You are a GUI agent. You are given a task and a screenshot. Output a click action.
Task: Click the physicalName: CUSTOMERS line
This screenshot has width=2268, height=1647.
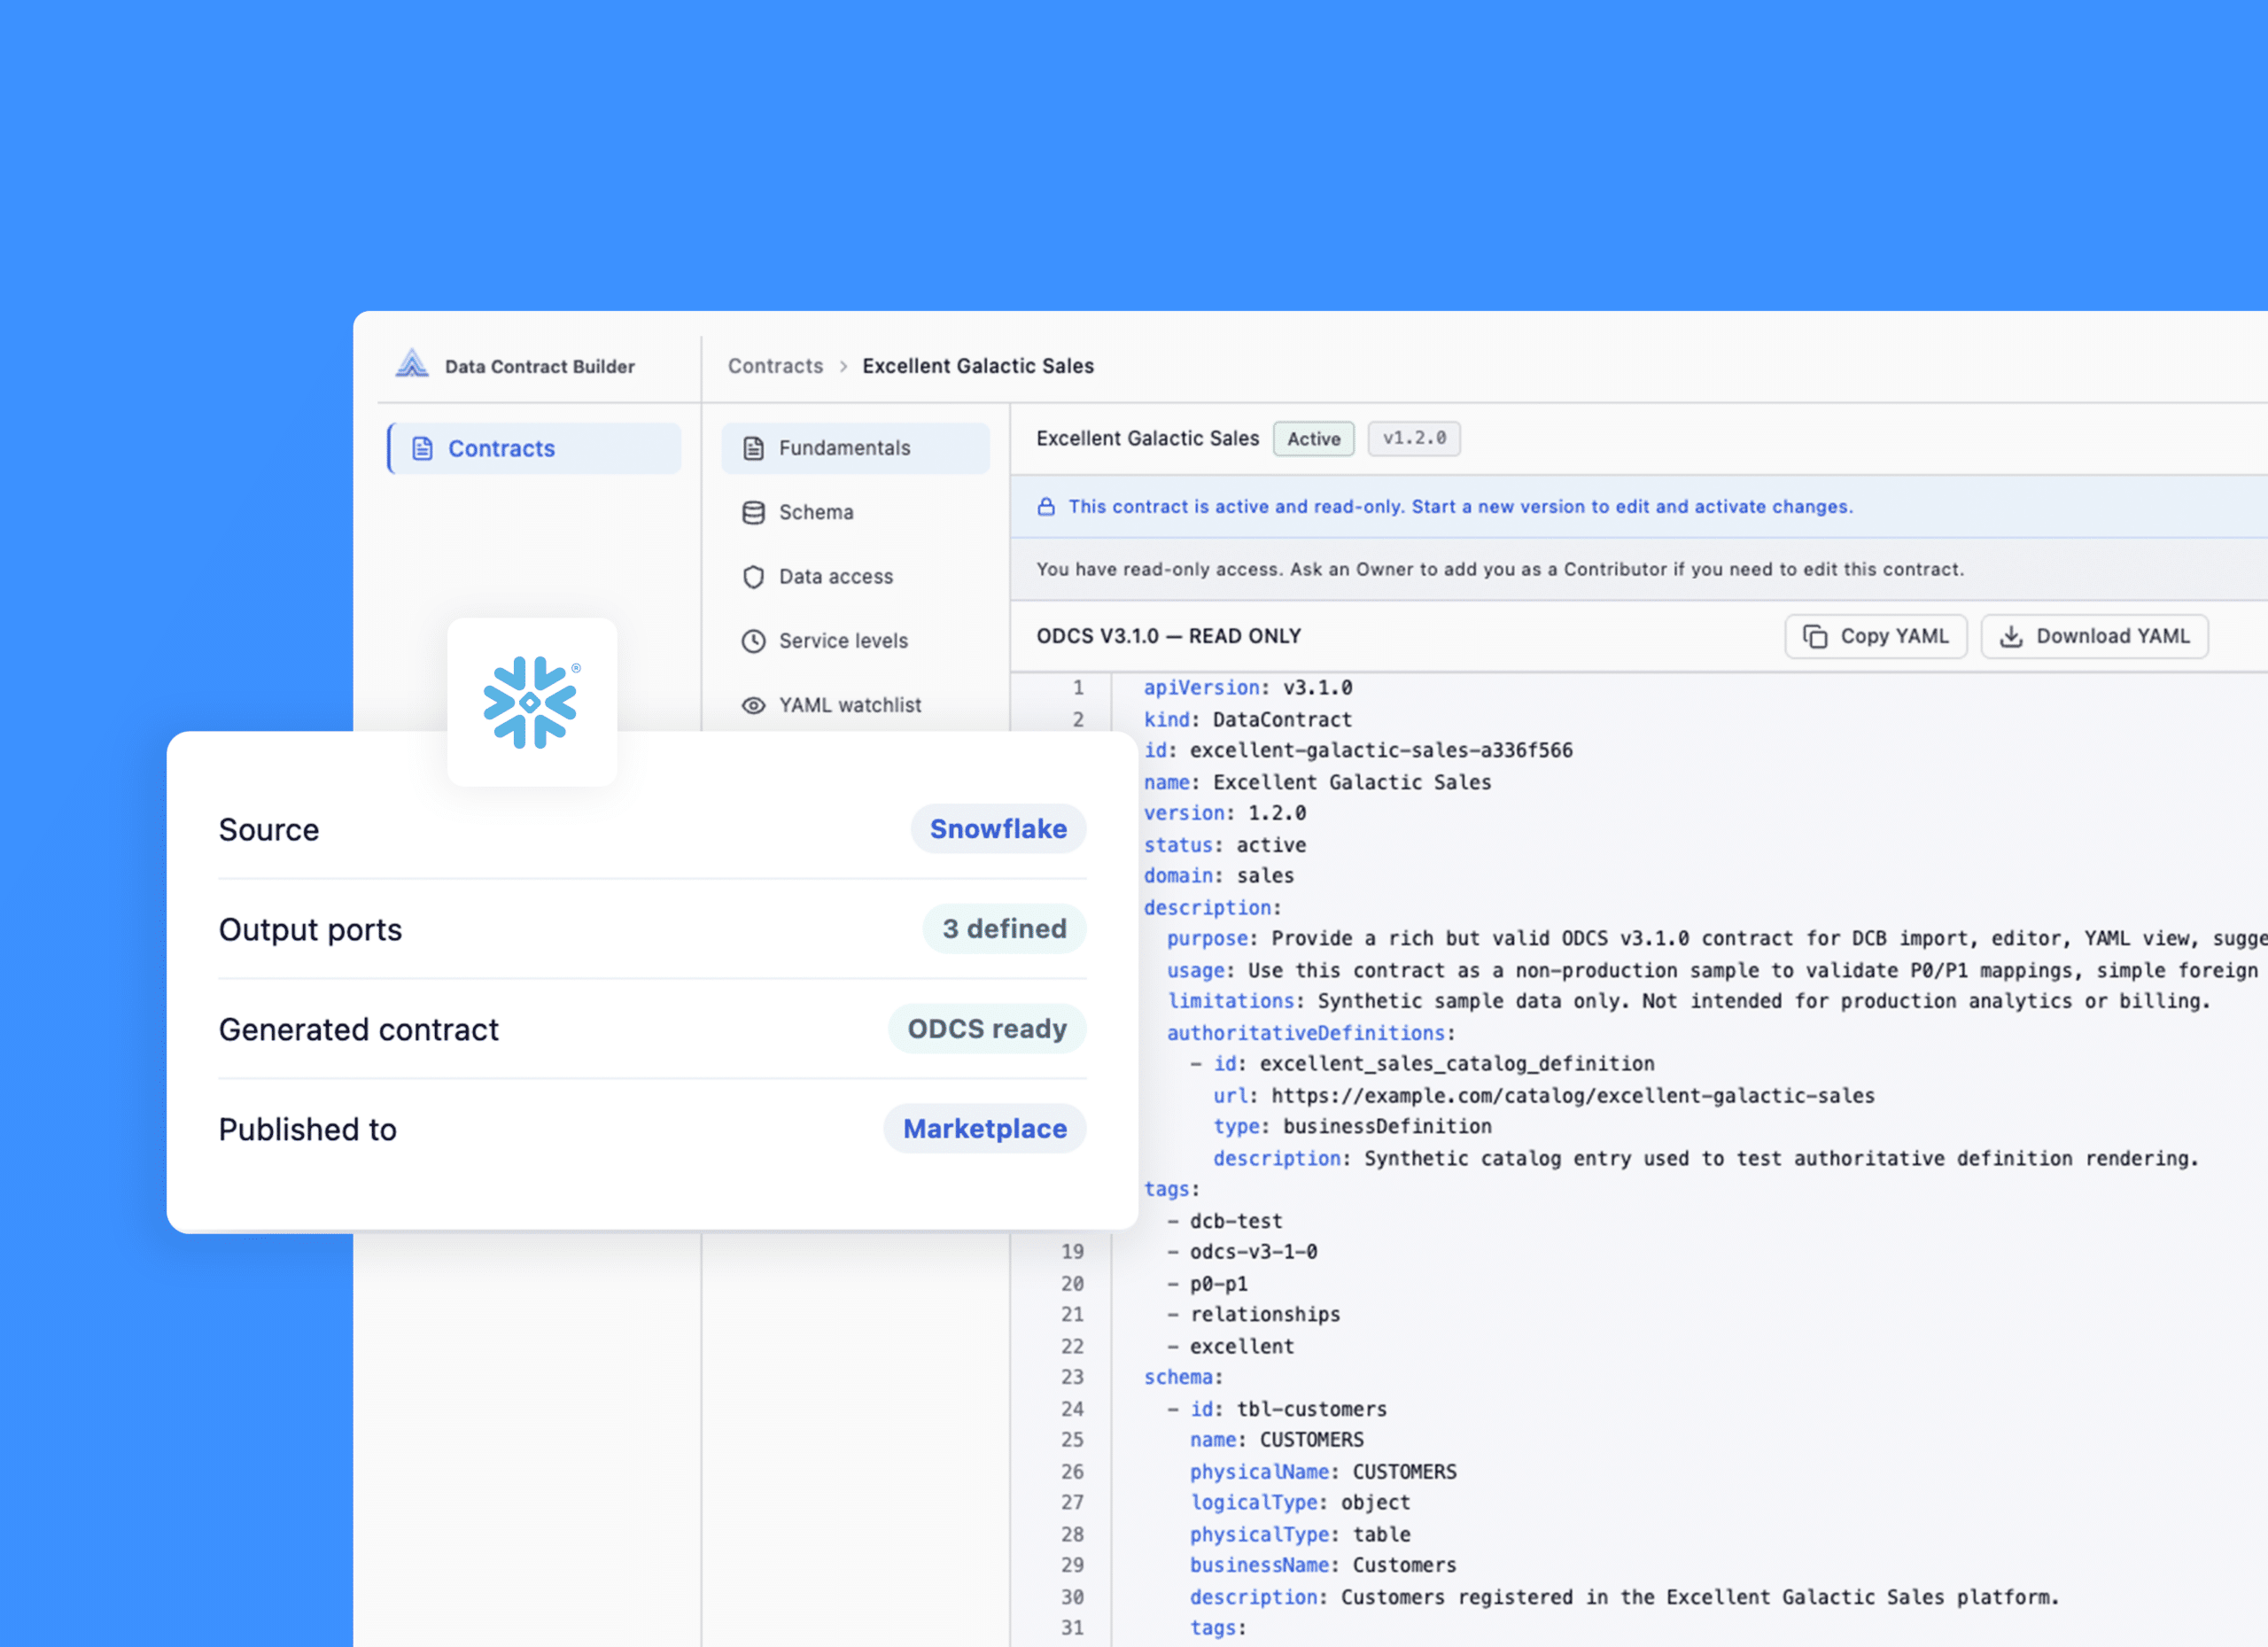point(1323,1473)
